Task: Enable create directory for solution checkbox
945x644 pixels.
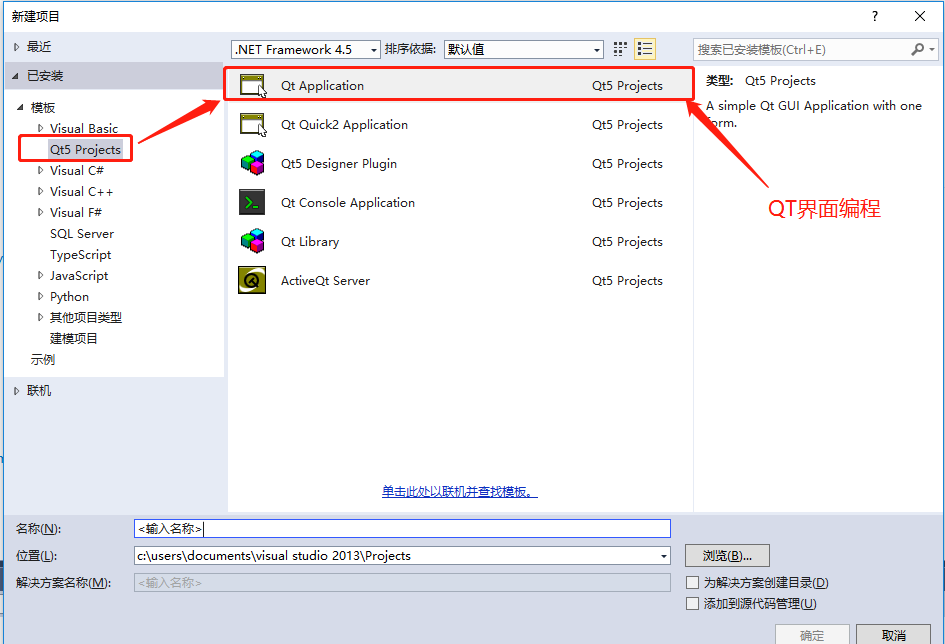Action: 692,583
